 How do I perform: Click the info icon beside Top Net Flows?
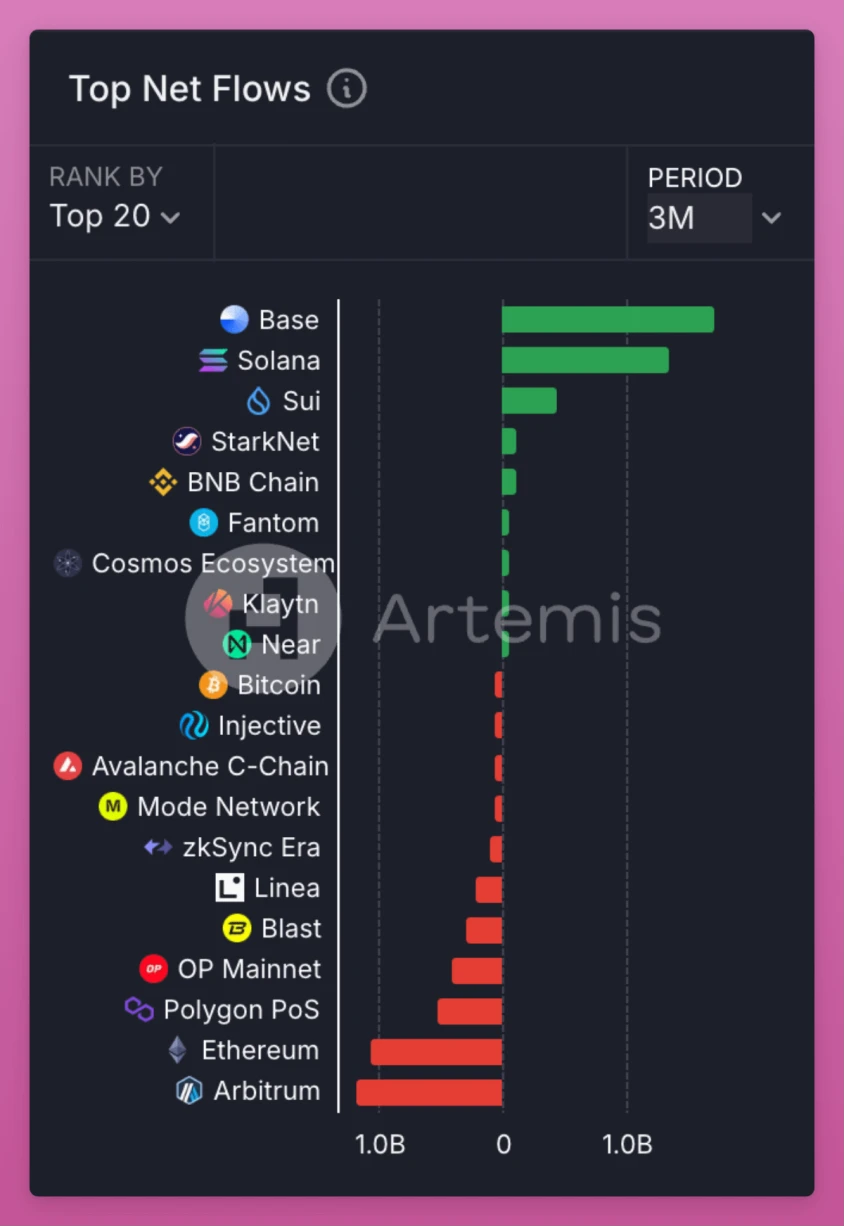(x=347, y=89)
